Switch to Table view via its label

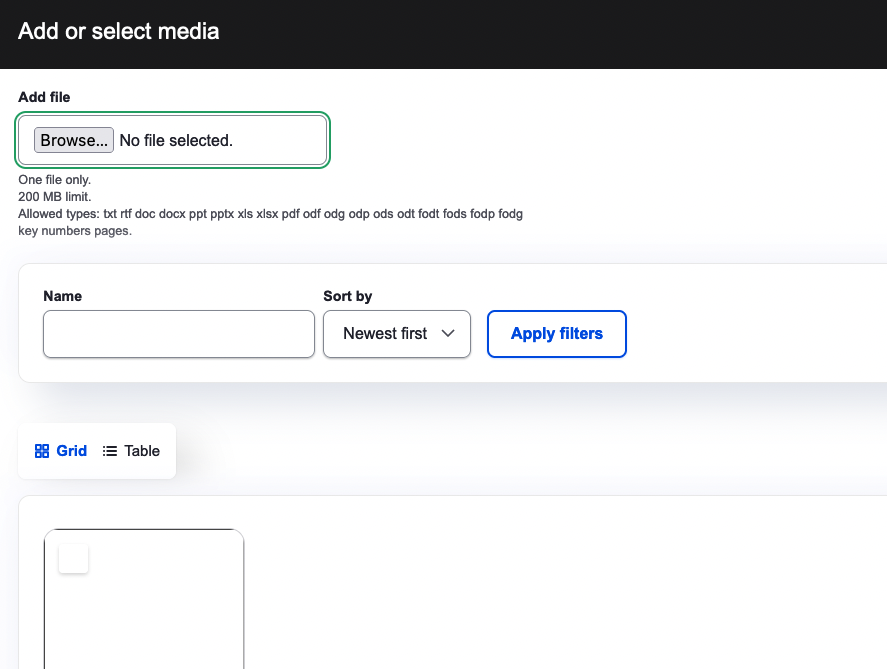(142, 451)
